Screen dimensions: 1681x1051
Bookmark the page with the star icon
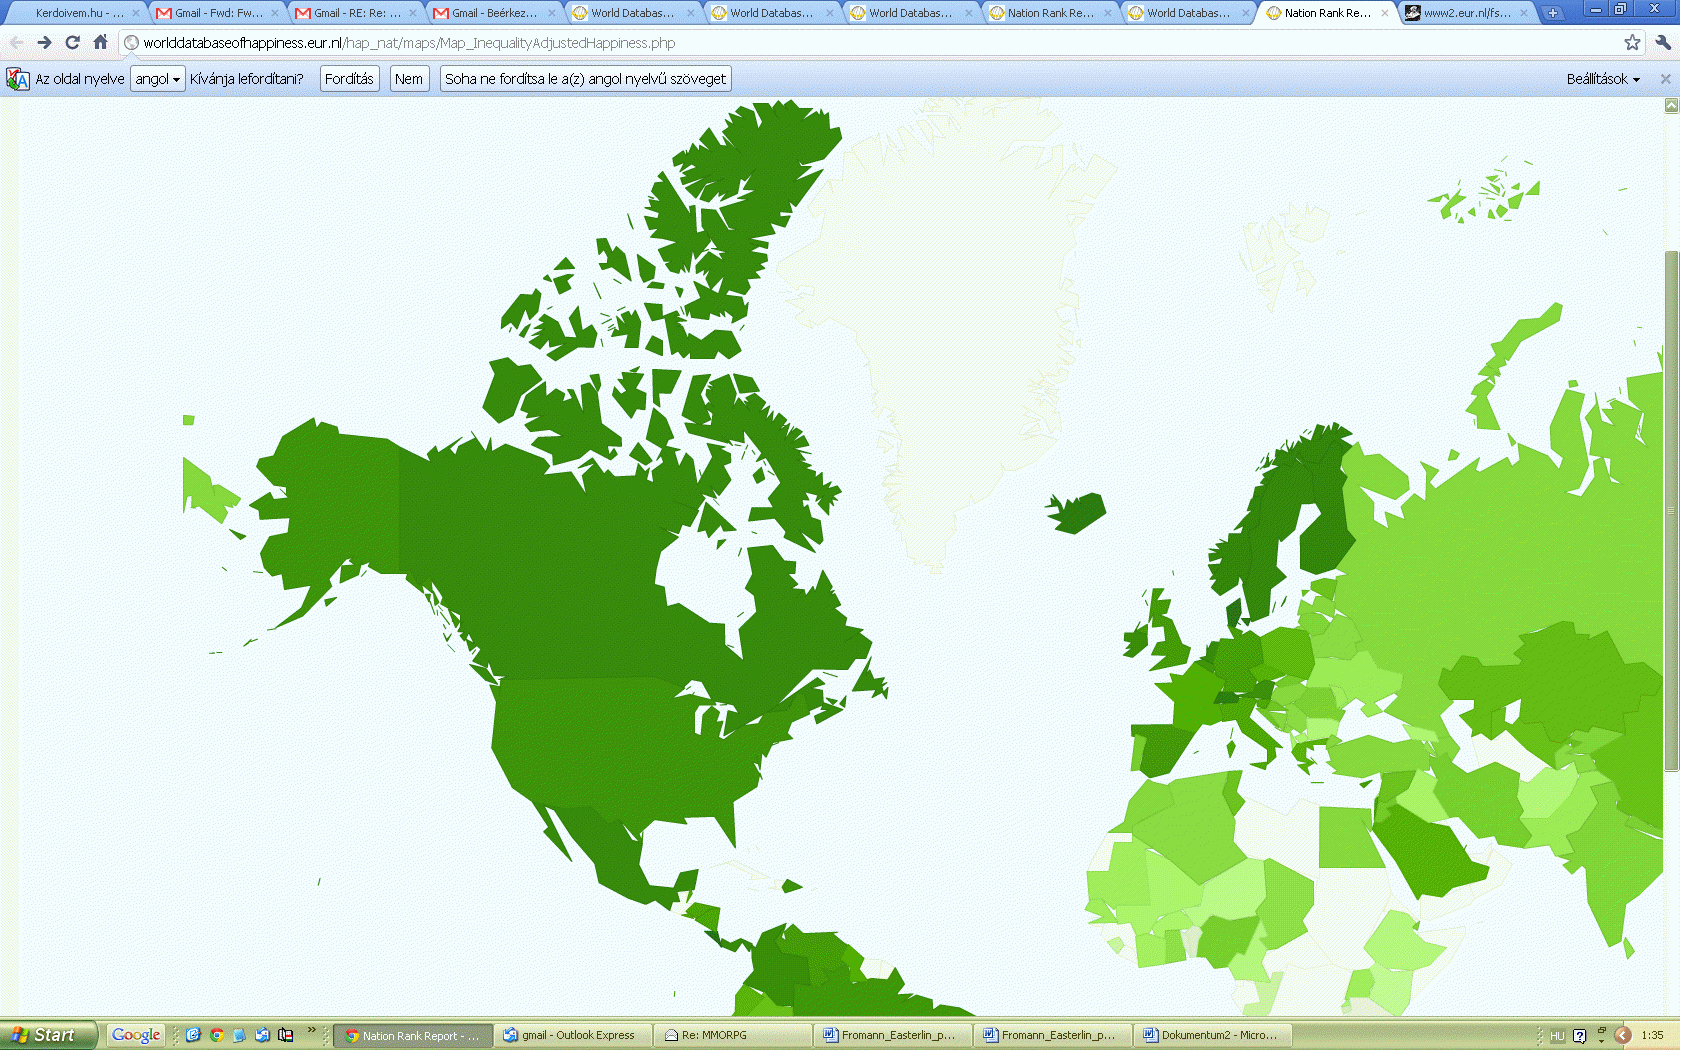(1632, 42)
